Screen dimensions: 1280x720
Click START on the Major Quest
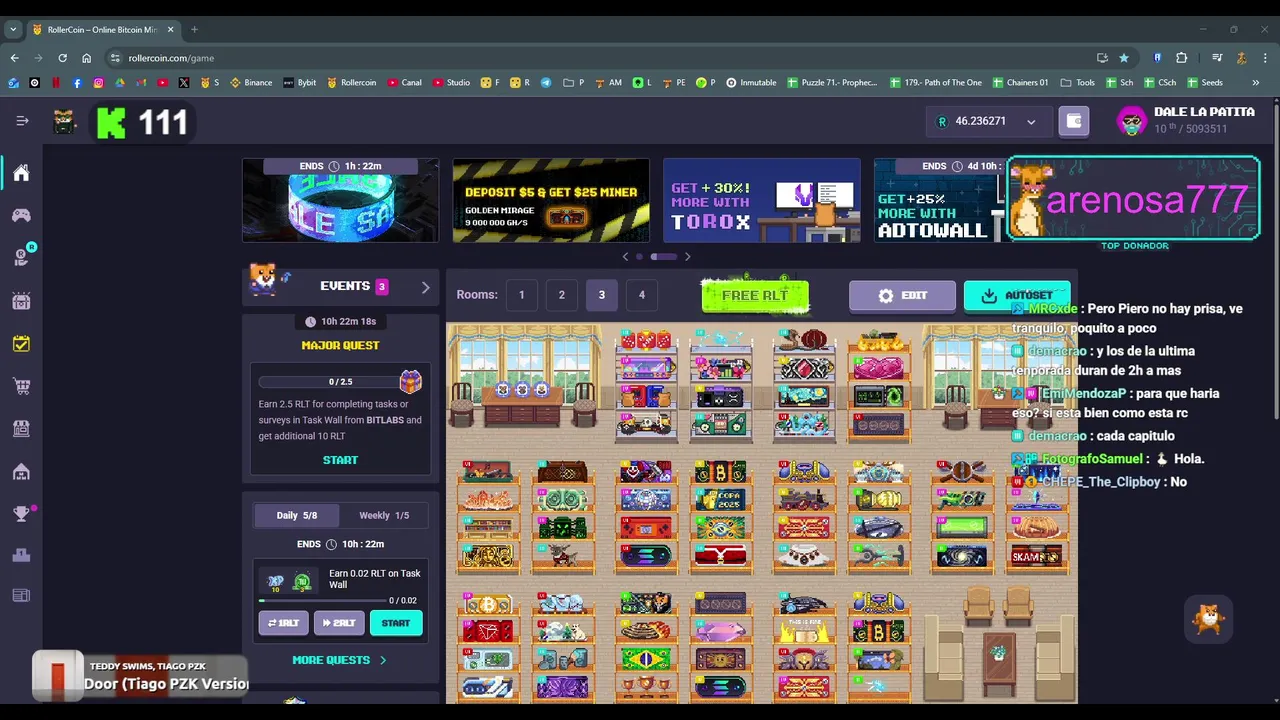click(x=340, y=460)
